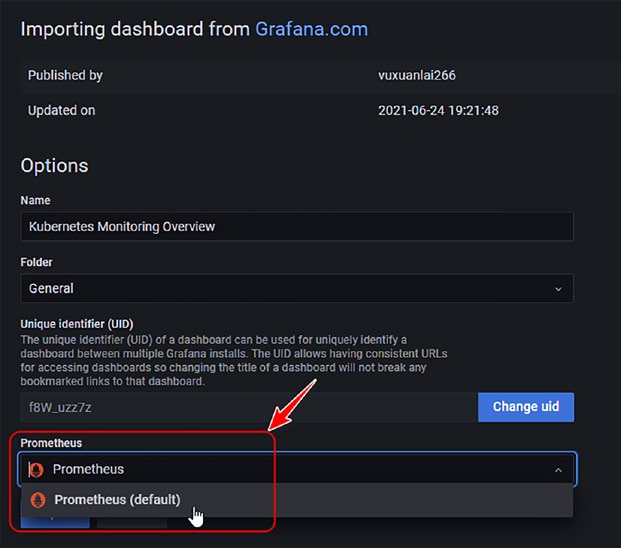This screenshot has height=548, width=621.
Task: Click the Change uid button
Action: pyautogui.click(x=526, y=407)
